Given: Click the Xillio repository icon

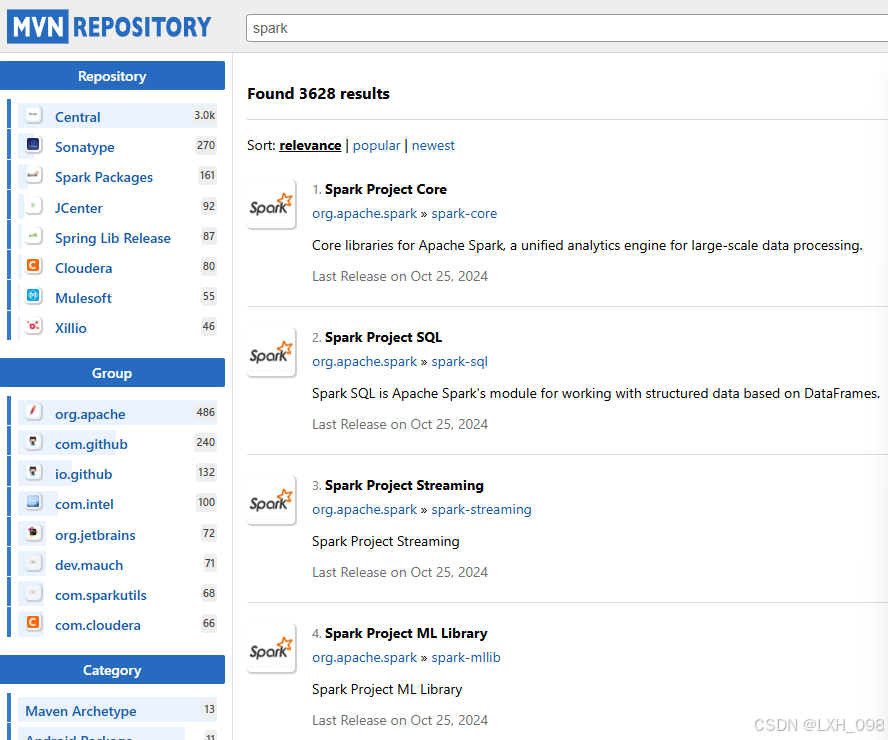Looking at the screenshot, I should coord(33,326).
